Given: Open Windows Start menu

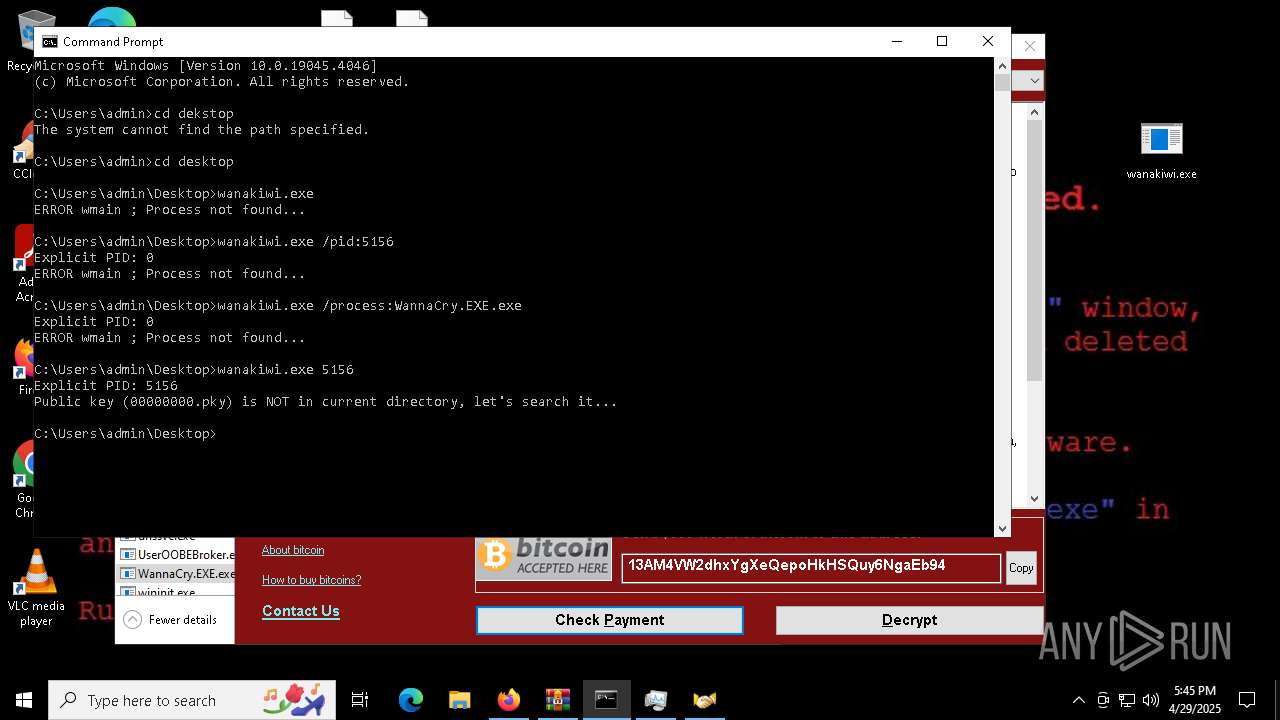Looking at the screenshot, I should click(24, 700).
